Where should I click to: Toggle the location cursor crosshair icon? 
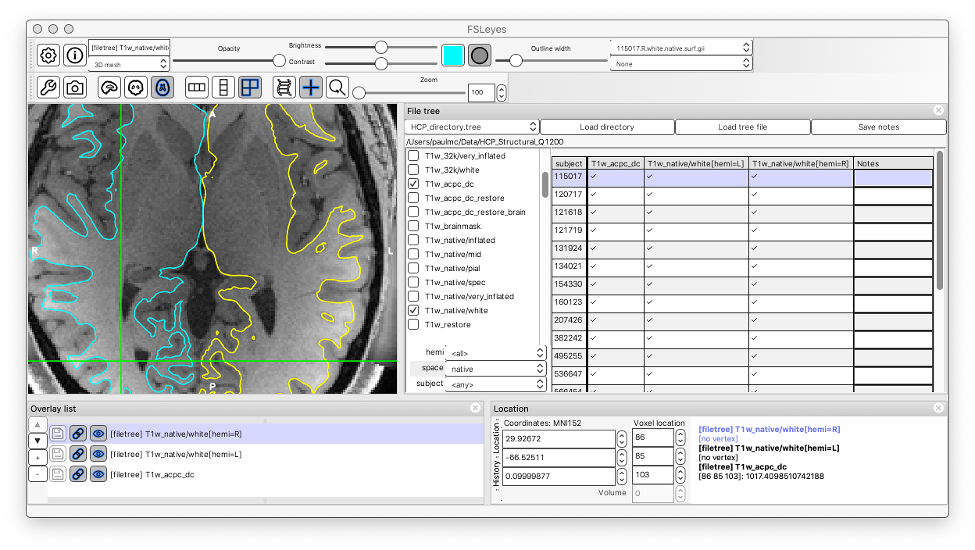(x=311, y=88)
